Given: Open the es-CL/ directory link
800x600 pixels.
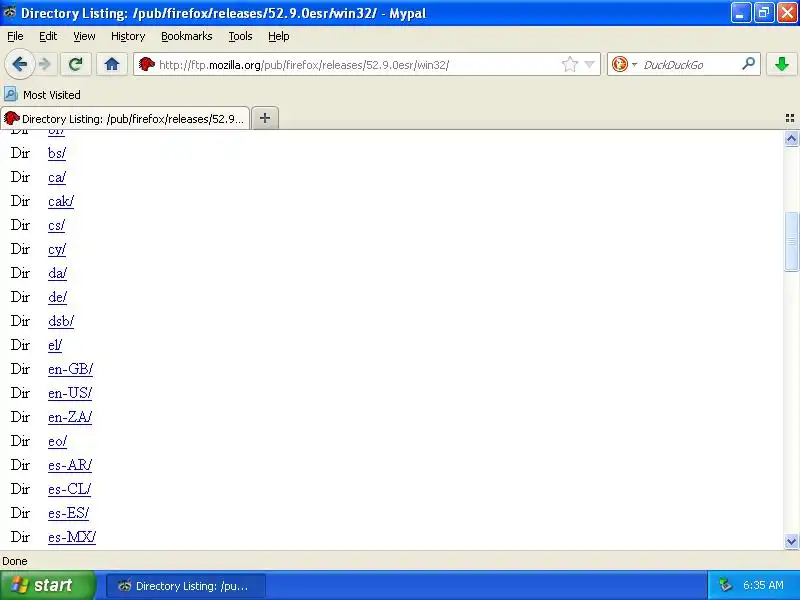Looking at the screenshot, I should (69, 489).
